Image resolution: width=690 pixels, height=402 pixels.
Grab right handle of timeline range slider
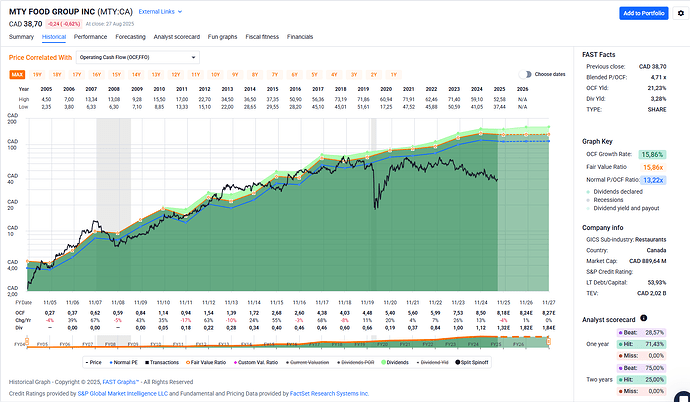point(548,341)
